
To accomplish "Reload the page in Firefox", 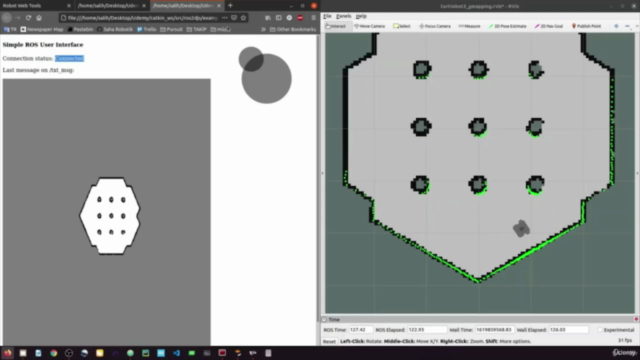I will [28, 18].
